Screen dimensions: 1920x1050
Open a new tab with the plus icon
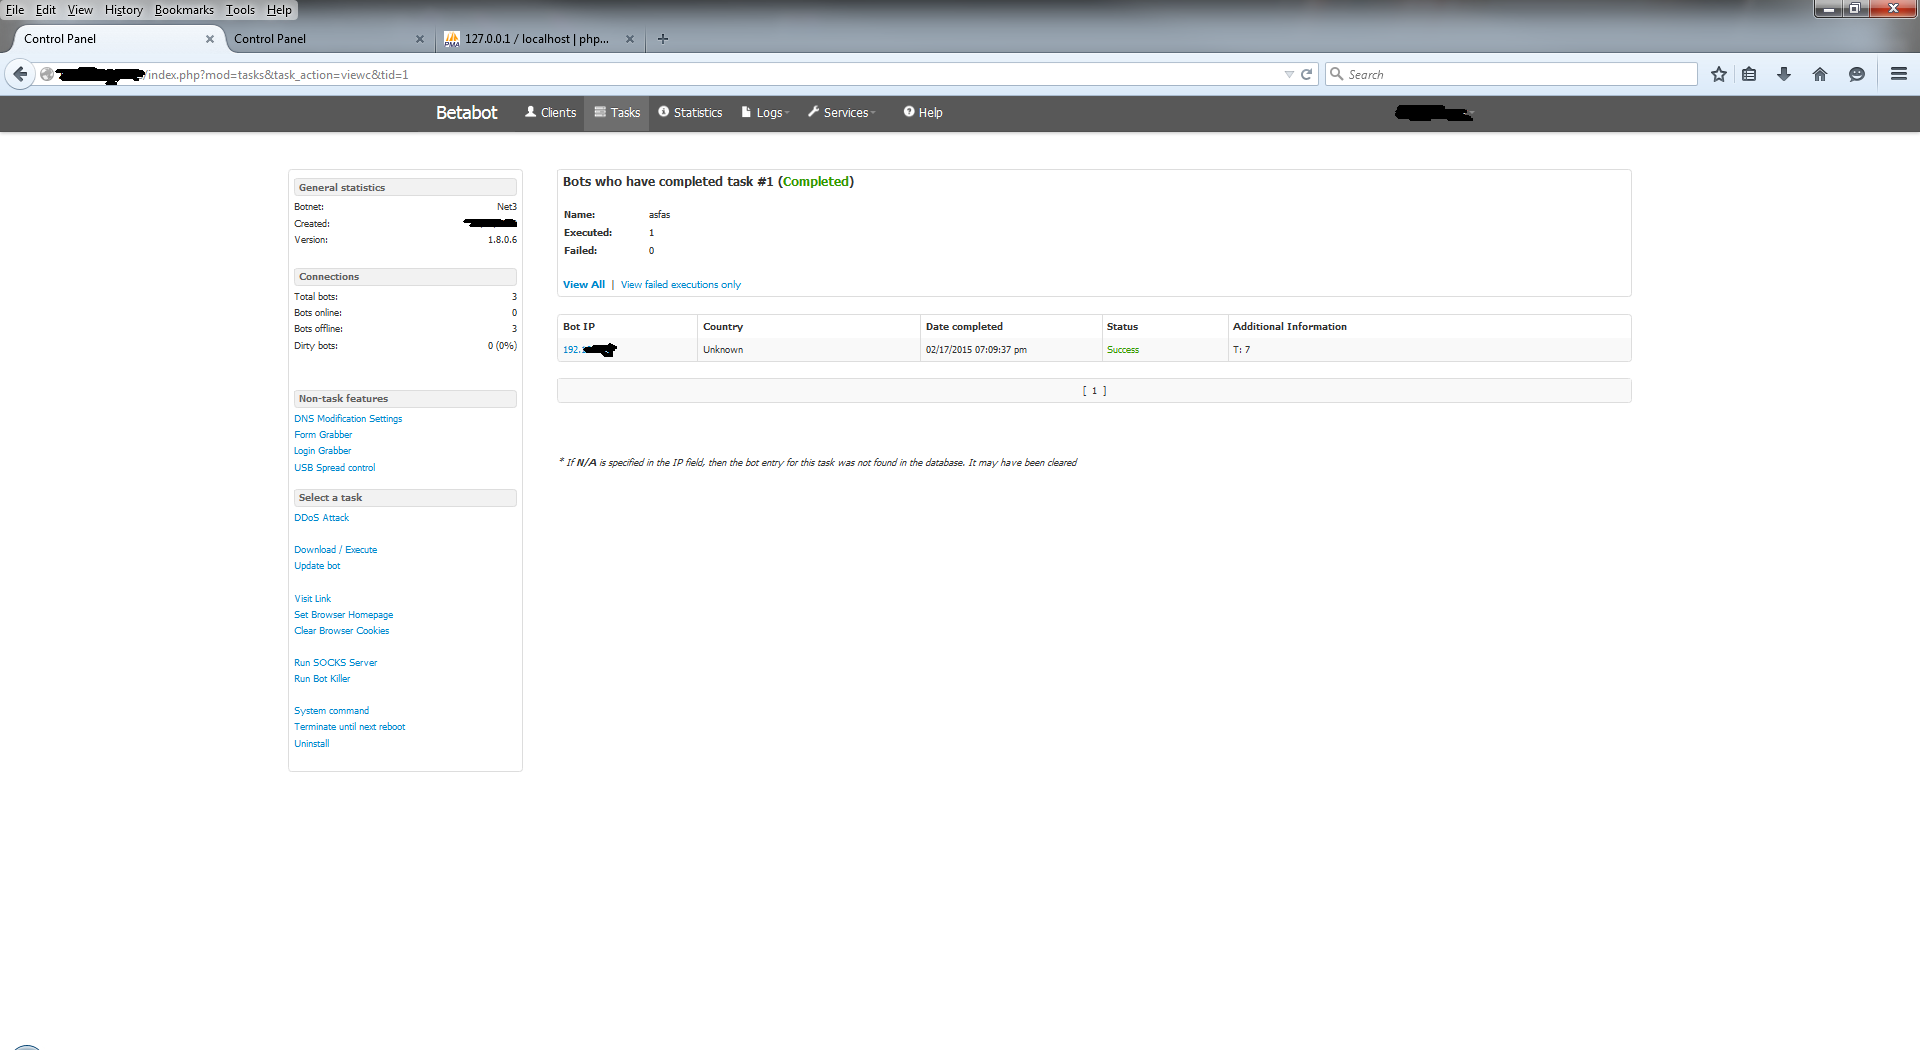[x=662, y=39]
